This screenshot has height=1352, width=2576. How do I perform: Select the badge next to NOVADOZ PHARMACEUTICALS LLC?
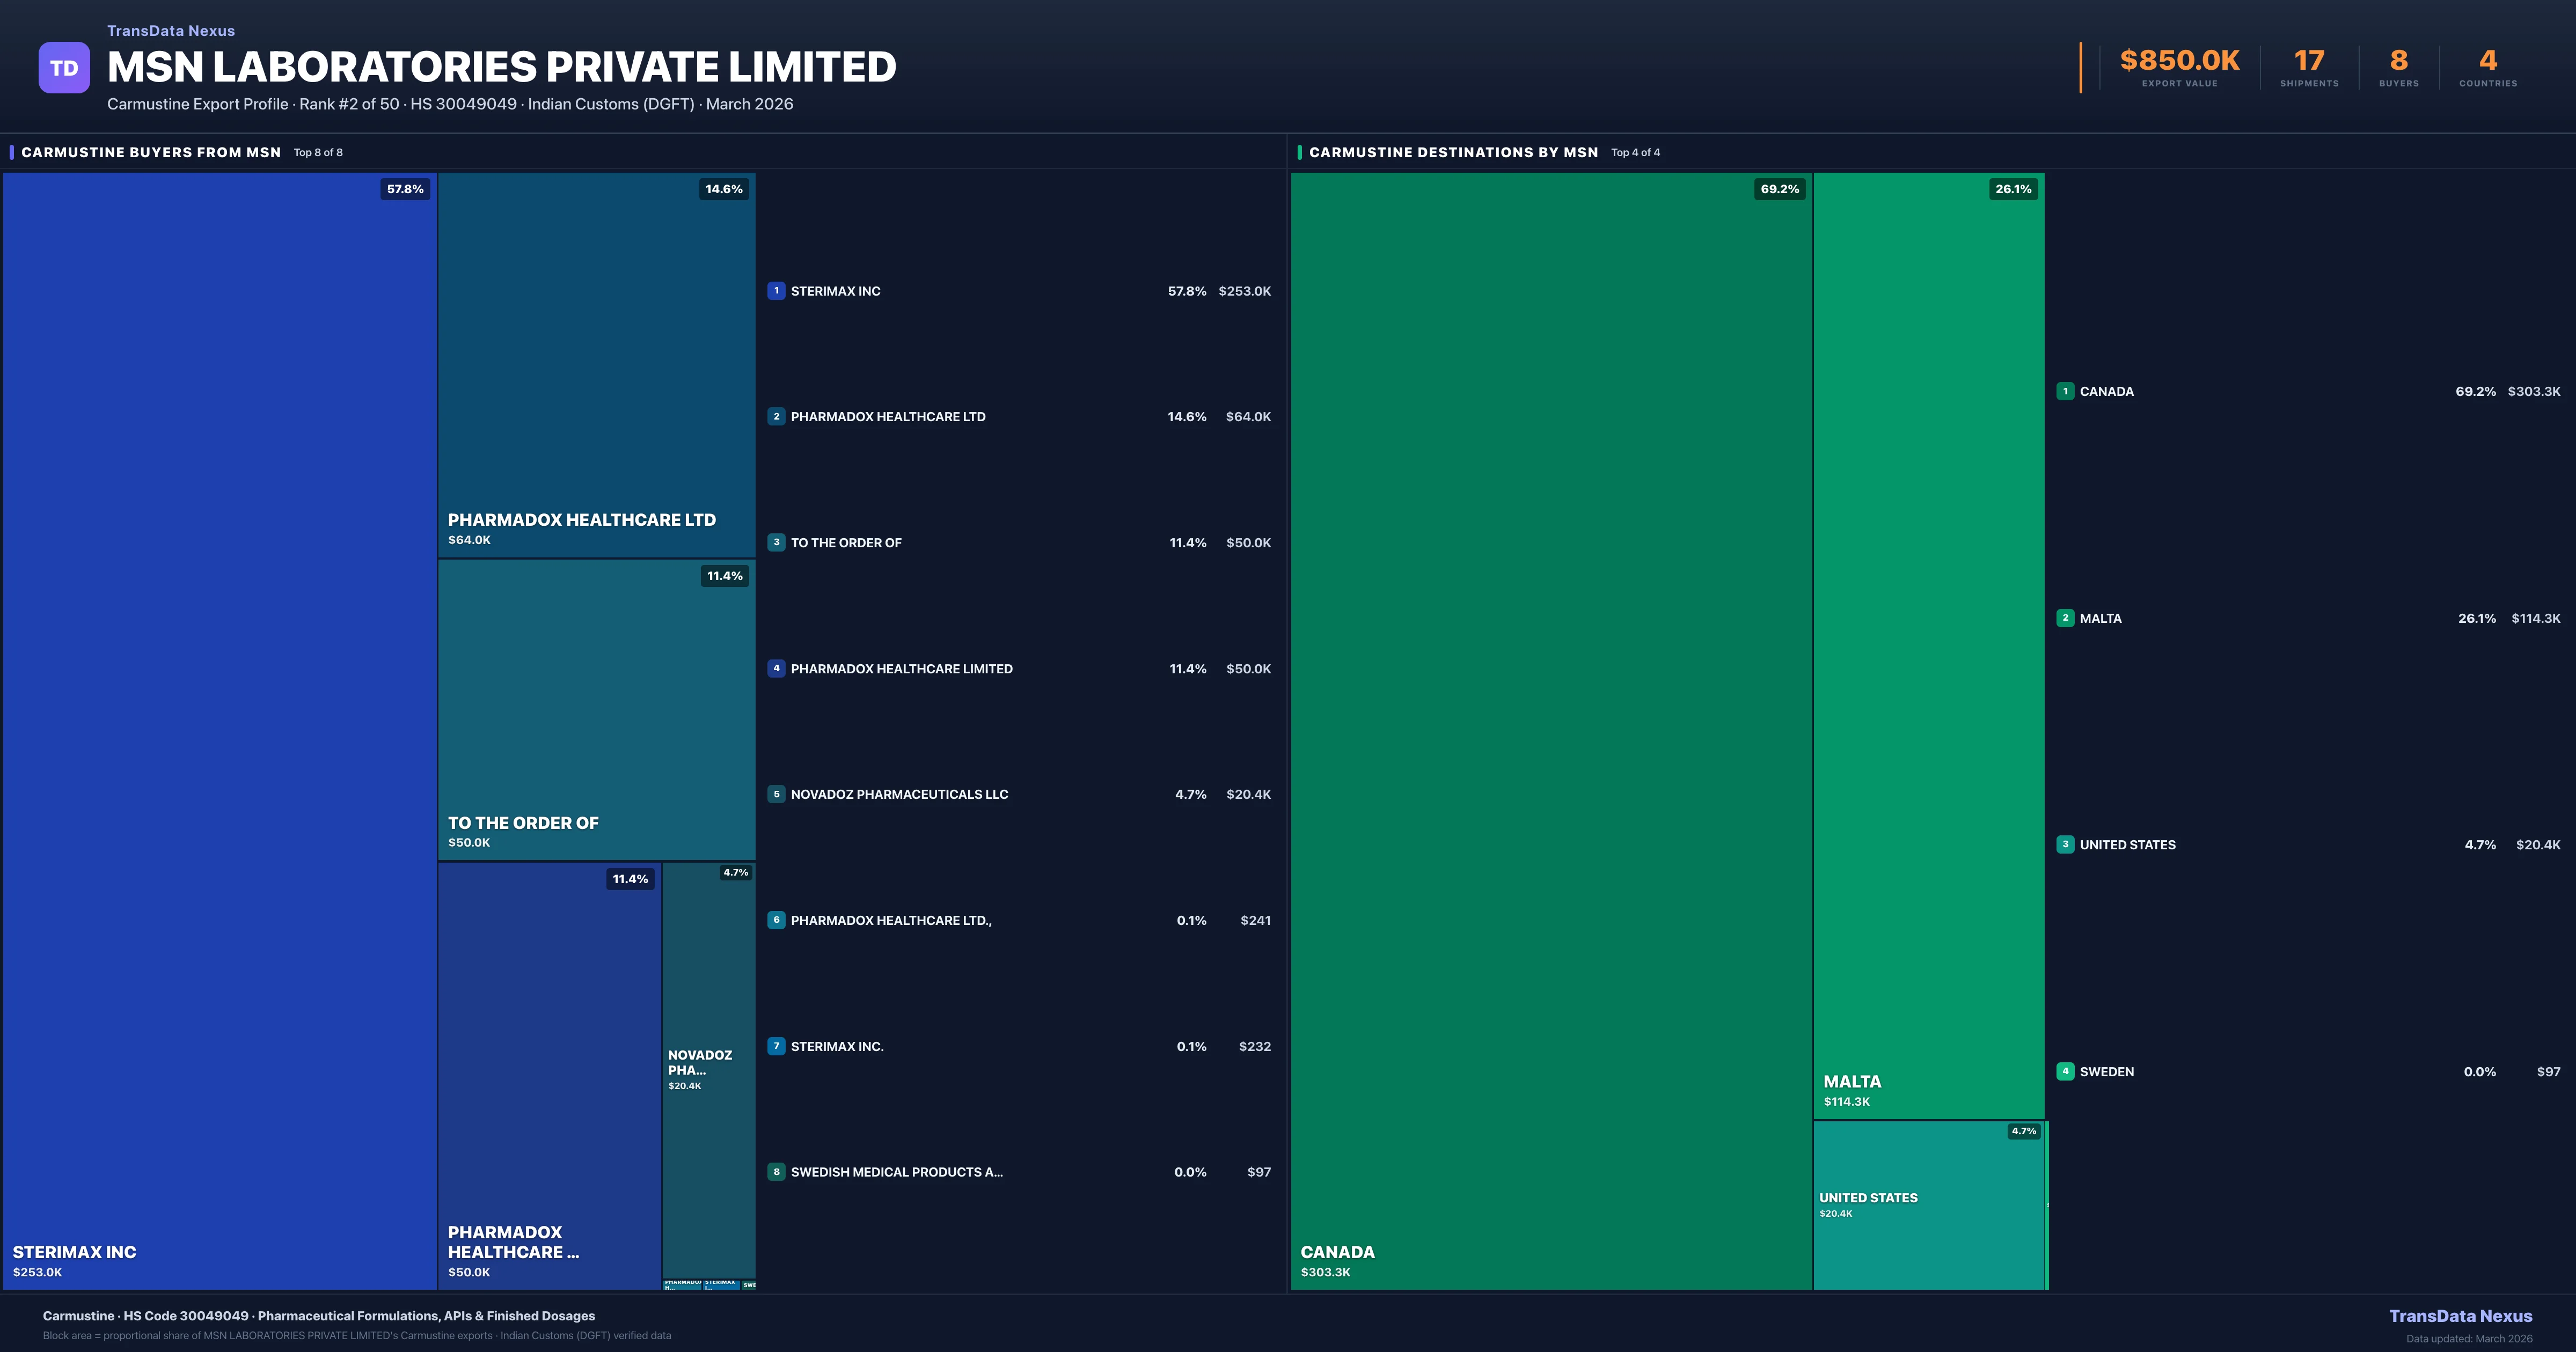(x=777, y=794)
